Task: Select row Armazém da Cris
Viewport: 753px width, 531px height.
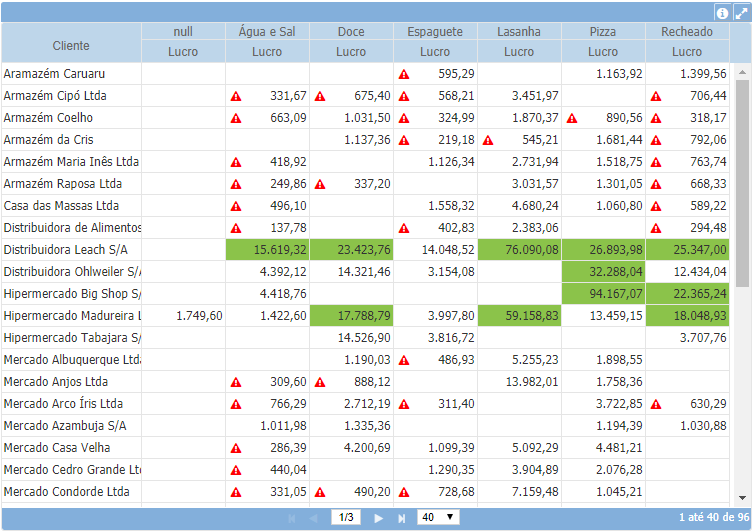Action: 365,140
